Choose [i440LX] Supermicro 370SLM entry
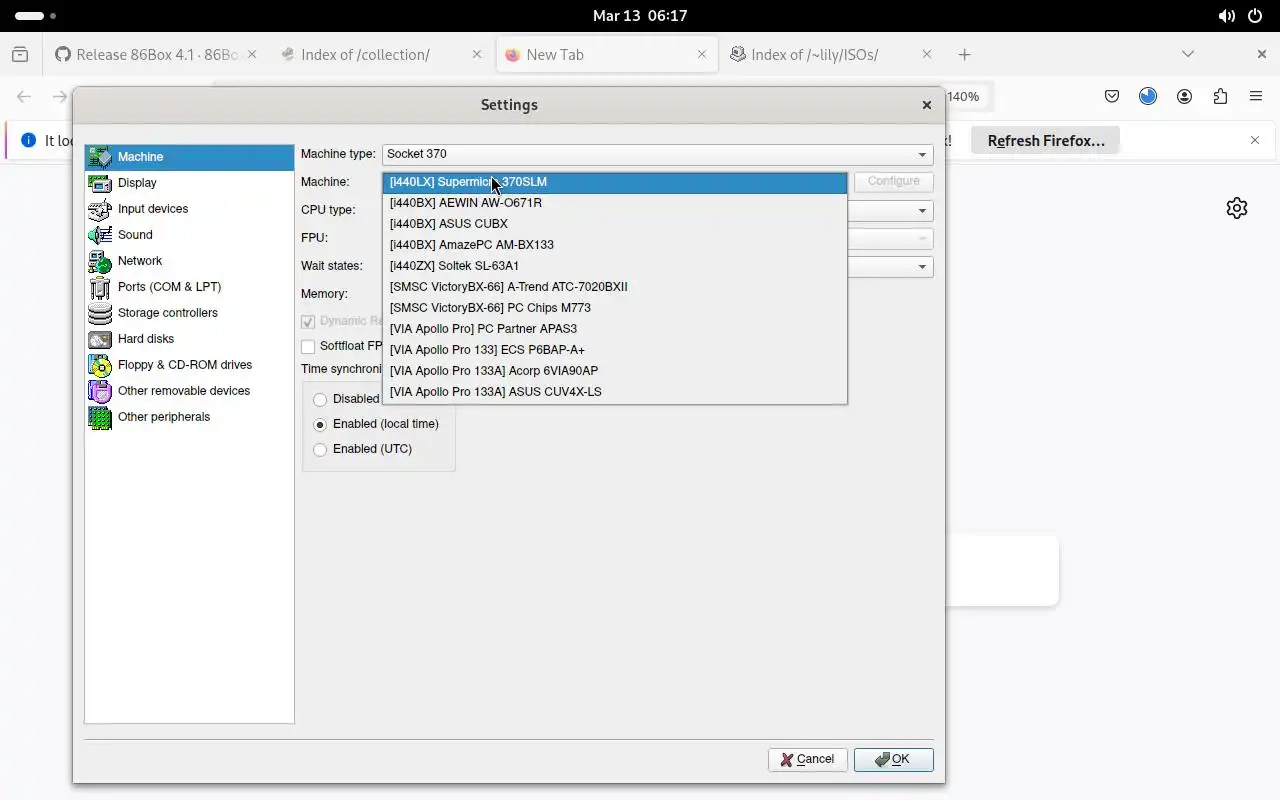The image size is (1280, 800). coord(614,182)
